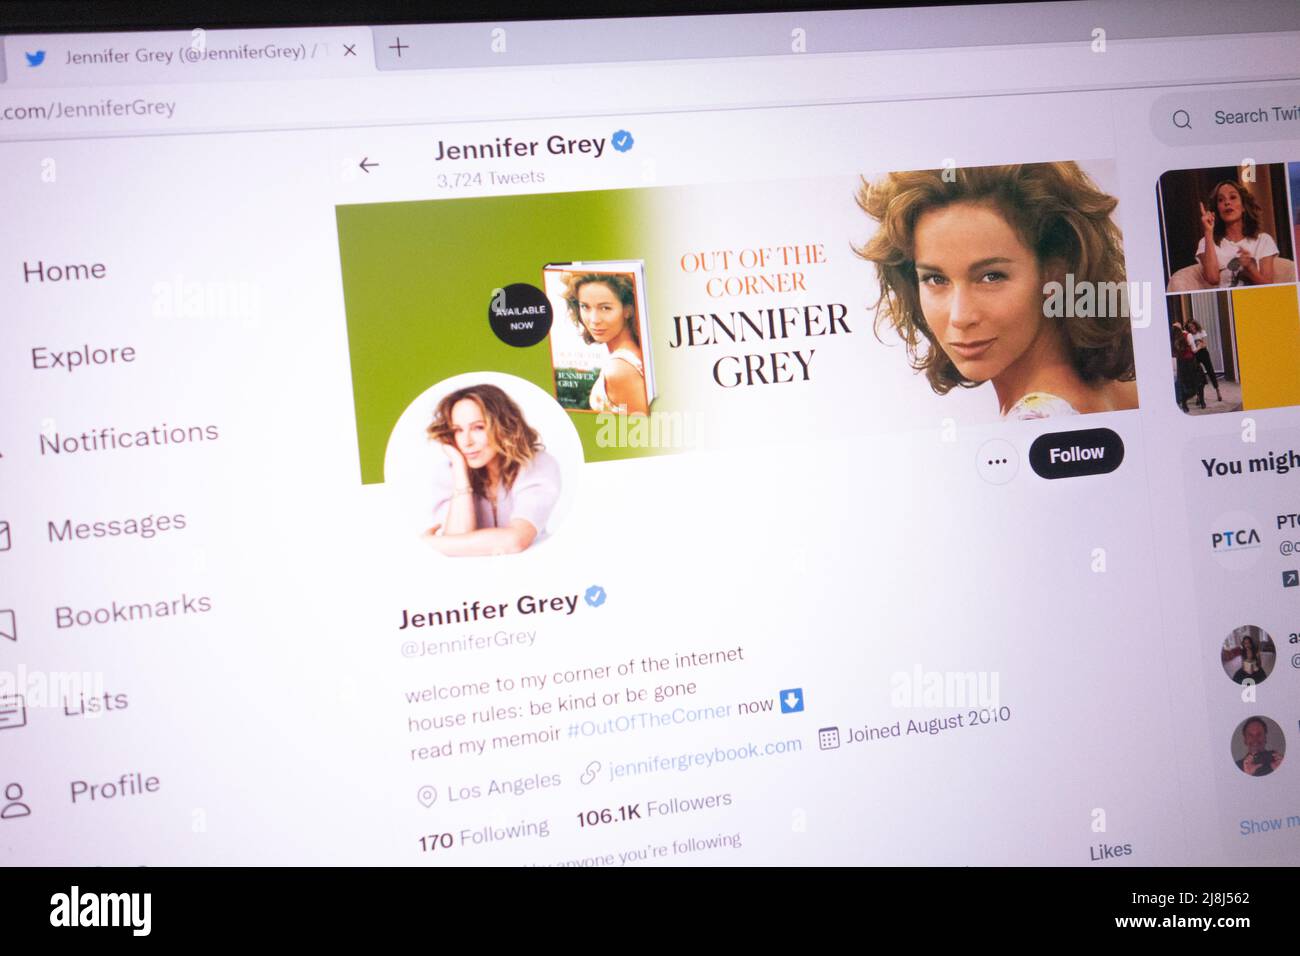Close the Jennifer Grey browser tab
The image size is (1300, 956).
(x=349, y=50)
